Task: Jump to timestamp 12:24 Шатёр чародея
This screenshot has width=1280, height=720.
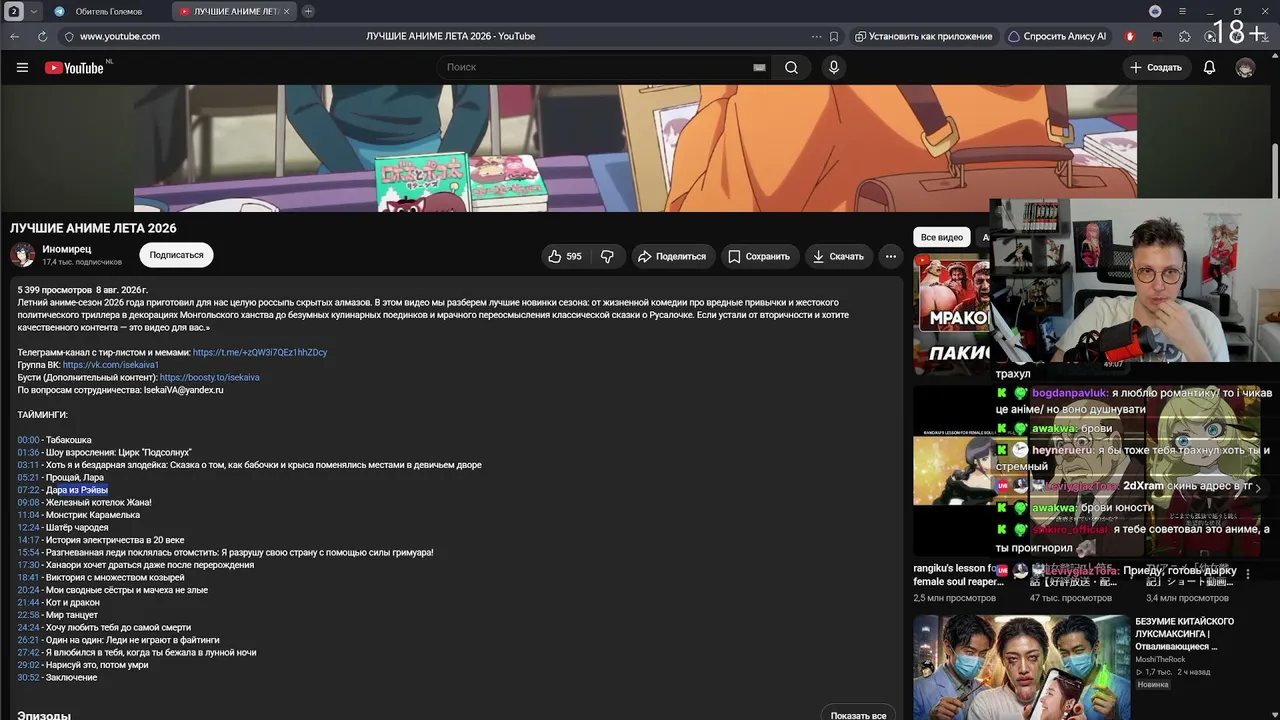Action: click(28, 527)
